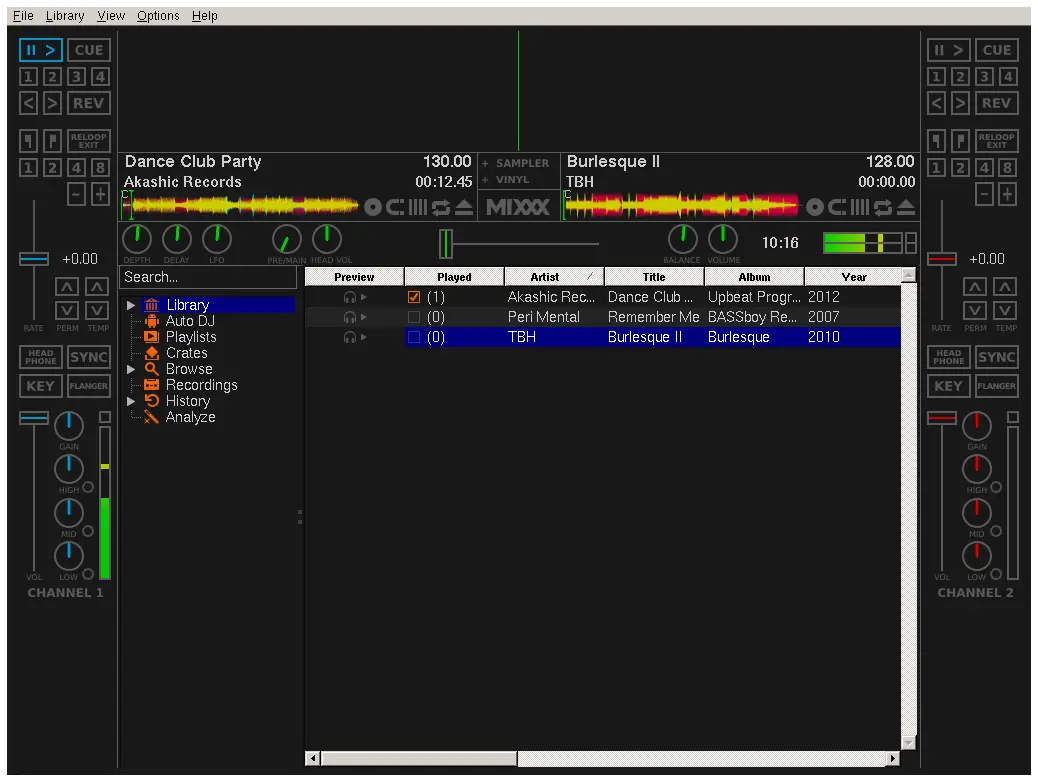Click the permanent pitch up arrow on Channel 2
The image size is (1038, 782).
tap(974, 287)
